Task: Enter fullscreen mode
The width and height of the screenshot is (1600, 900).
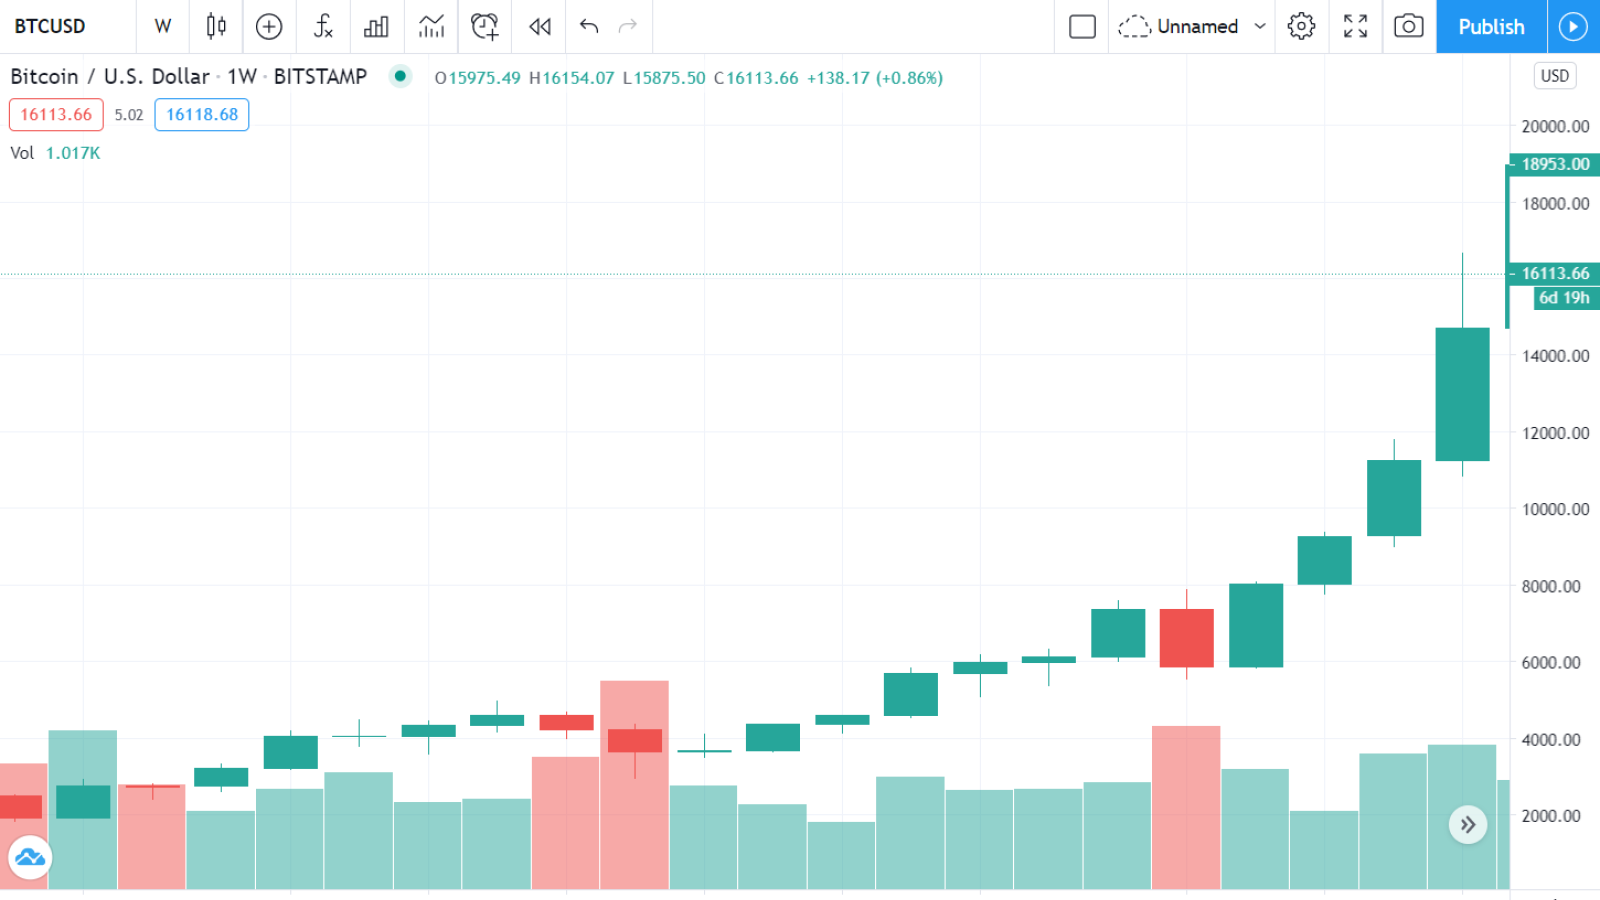Action: [1355, 26]
